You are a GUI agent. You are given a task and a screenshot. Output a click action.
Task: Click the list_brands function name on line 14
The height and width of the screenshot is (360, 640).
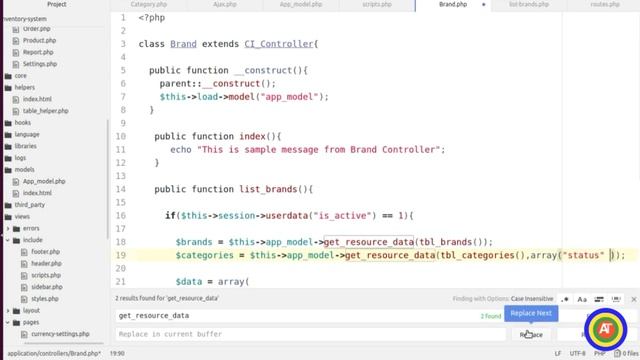[x=268, y=189]
